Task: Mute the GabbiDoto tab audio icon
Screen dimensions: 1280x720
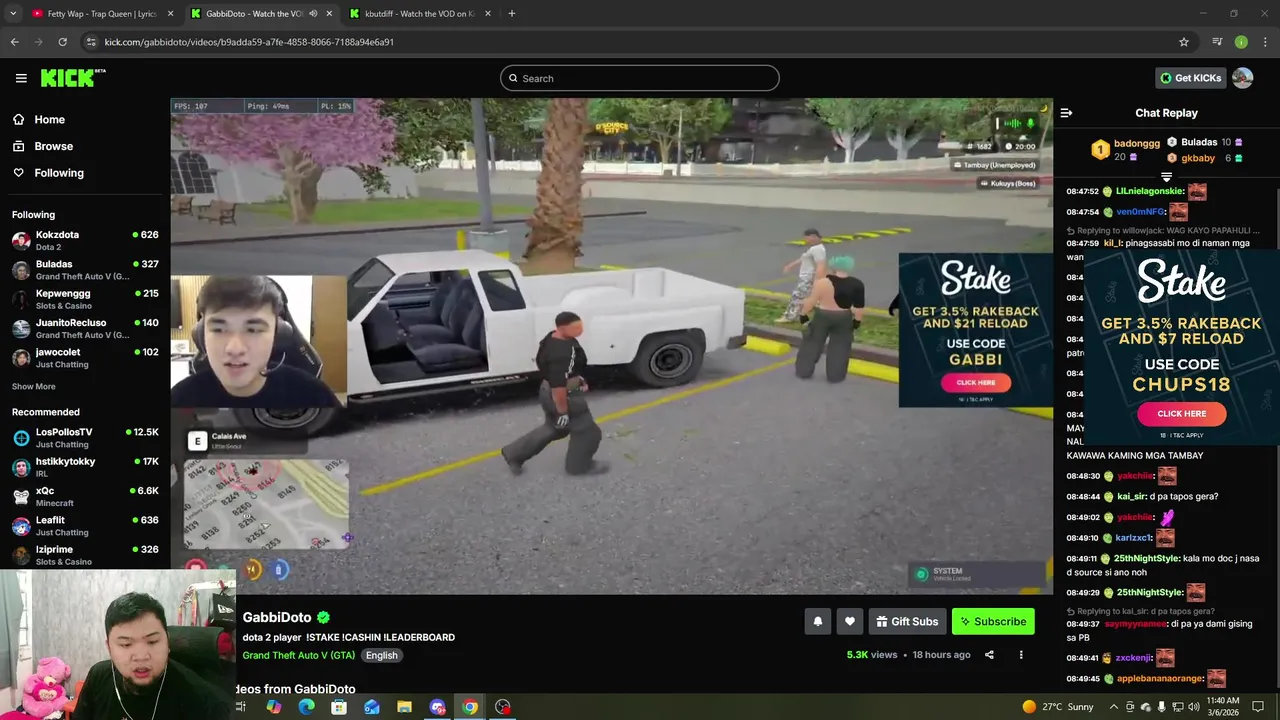Action: 313,14
